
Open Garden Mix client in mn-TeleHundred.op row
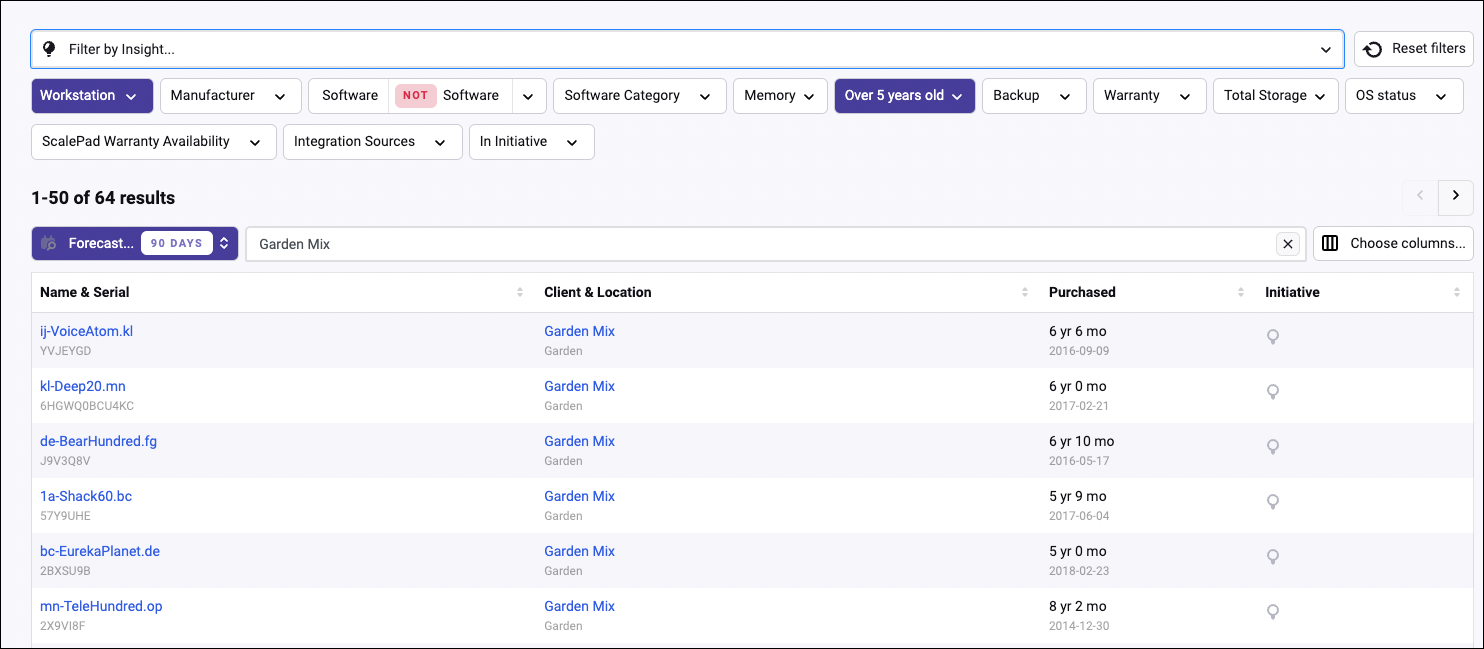click(579, 606)
